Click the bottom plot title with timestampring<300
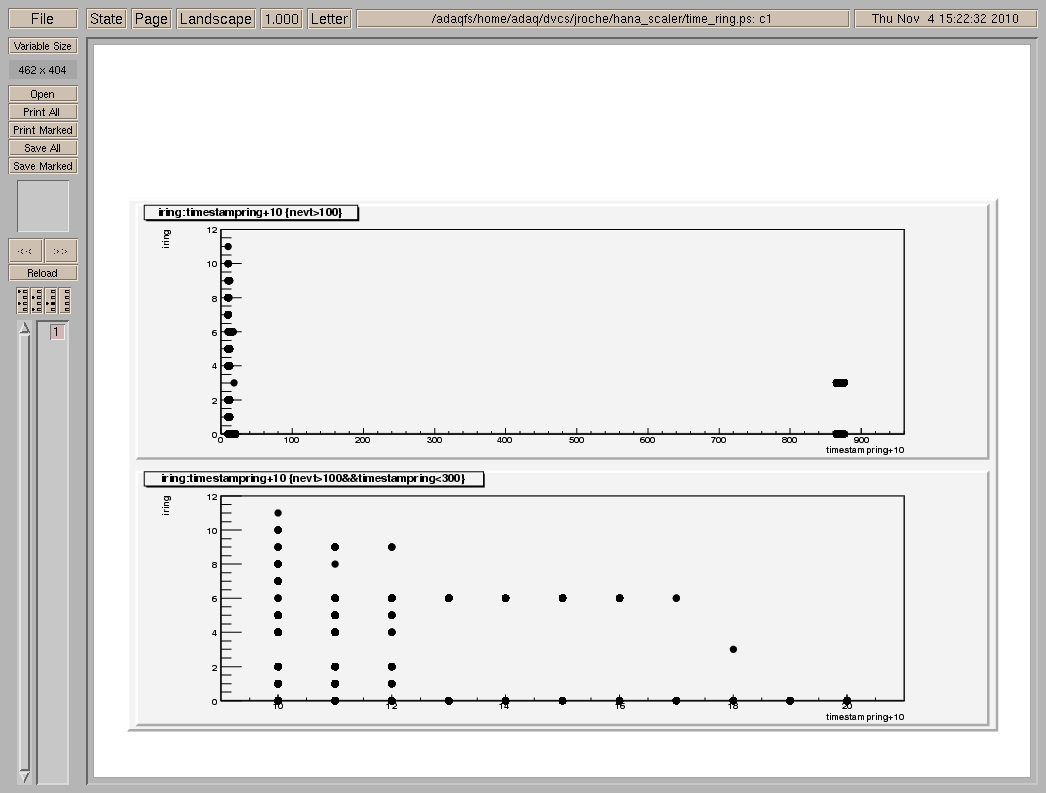The width and height of the screenshot is (1046, 793). click(313, 478)
